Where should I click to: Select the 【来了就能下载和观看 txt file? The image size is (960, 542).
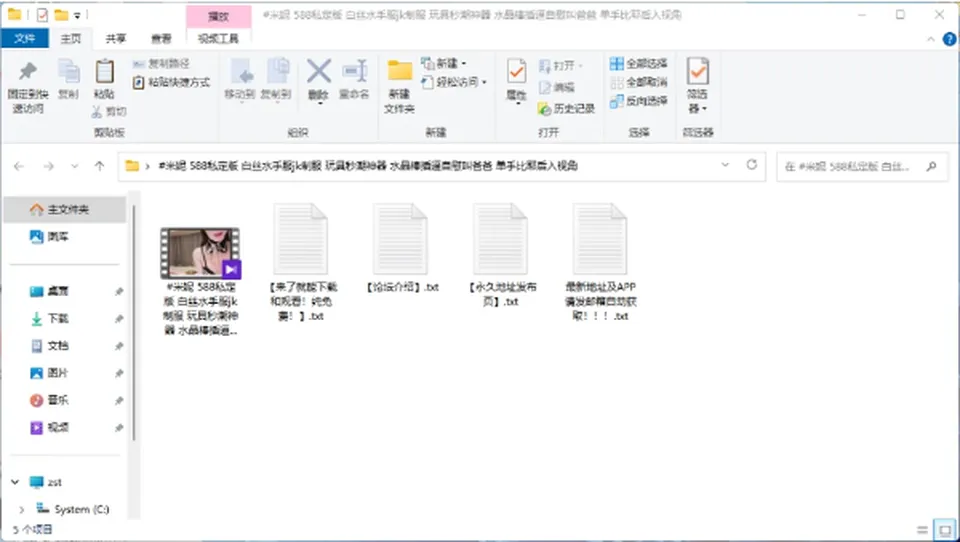click(302, 262)
